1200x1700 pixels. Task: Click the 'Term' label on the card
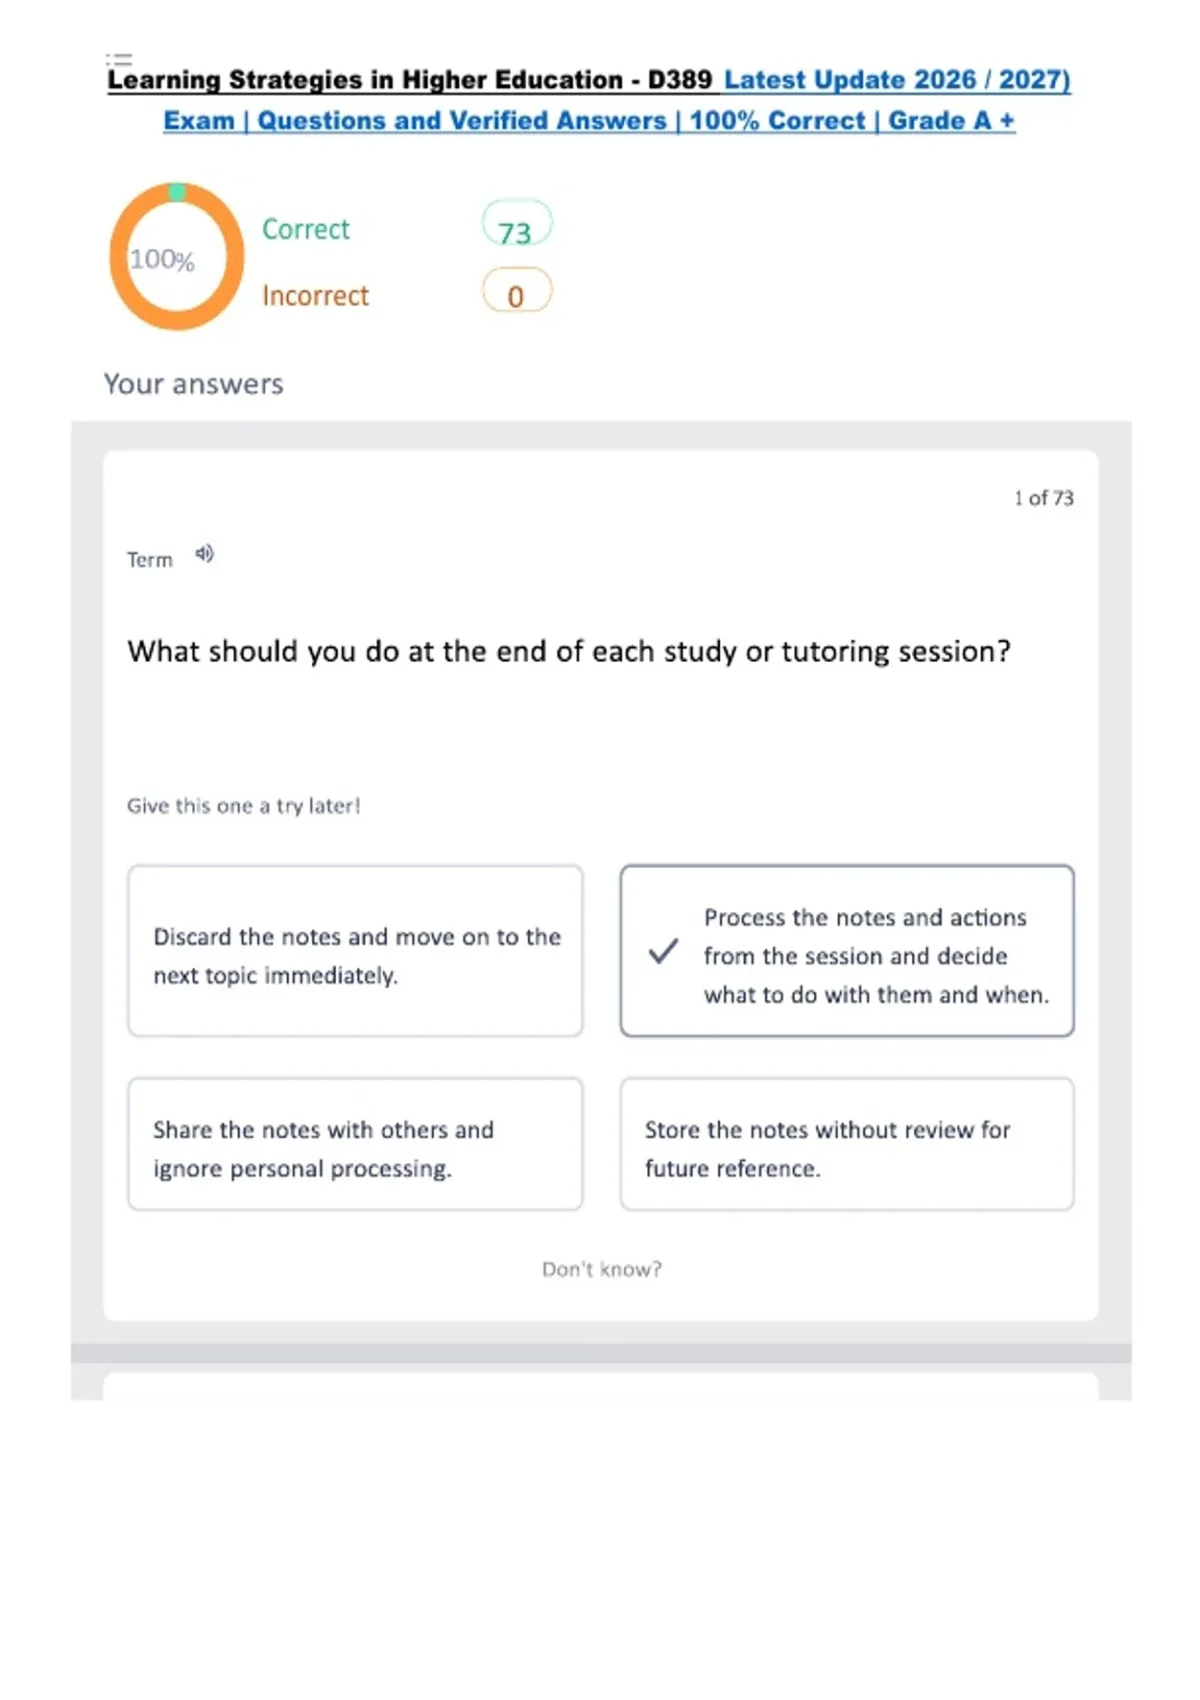point(150,560)
